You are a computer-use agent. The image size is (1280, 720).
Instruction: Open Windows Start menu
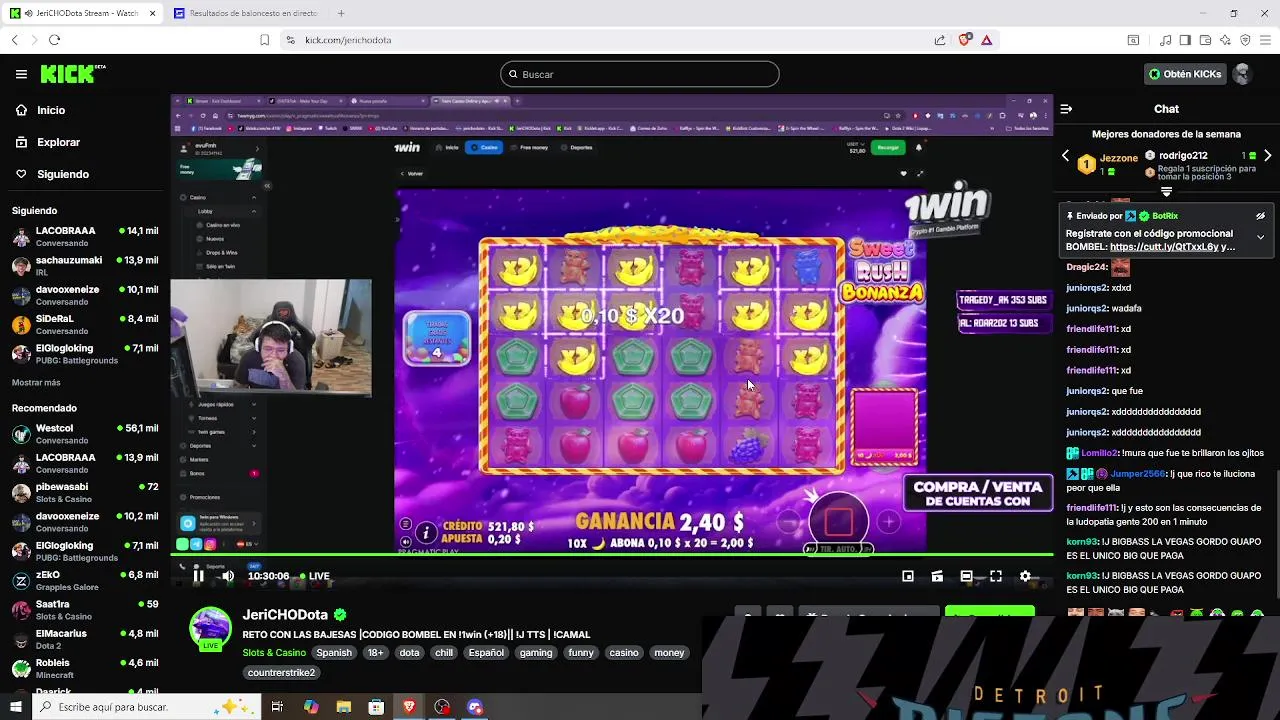pos(15,707)
